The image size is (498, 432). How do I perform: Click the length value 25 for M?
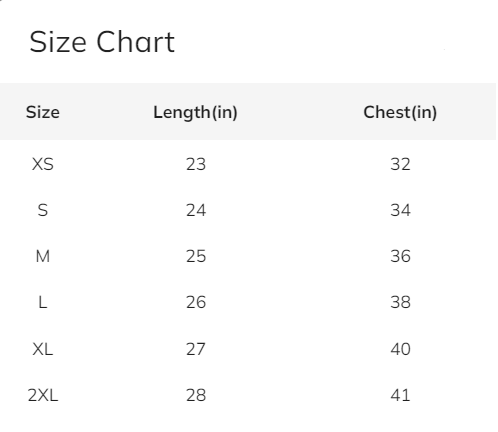point(196,256)
